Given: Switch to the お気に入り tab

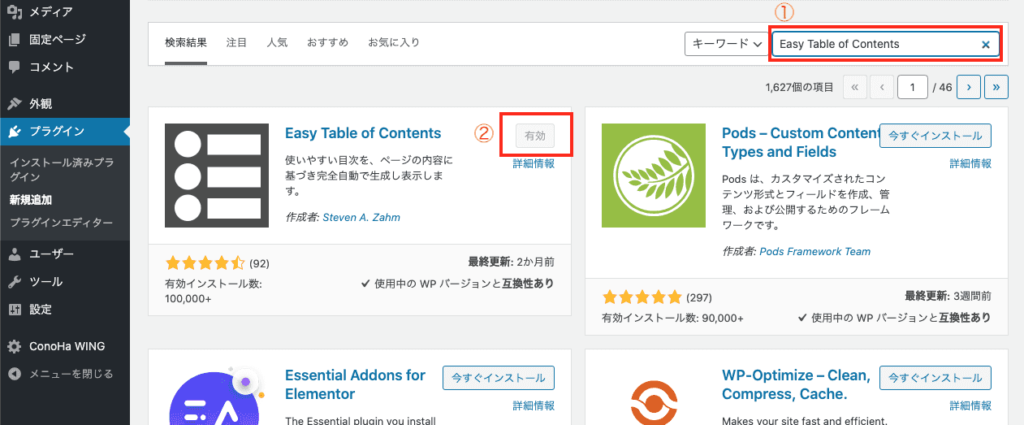Looking at the screenshot, I should click(394, 43).
